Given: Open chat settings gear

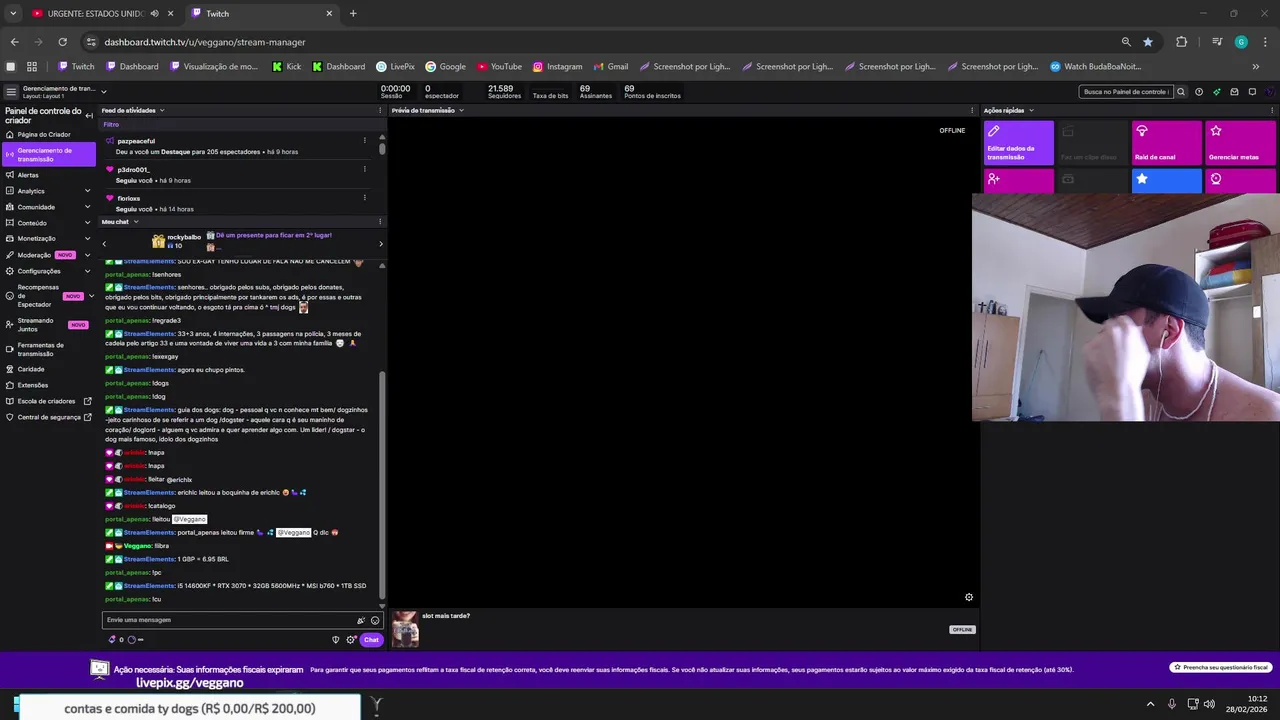Looking at the screenshot, I should coord(351,639).
